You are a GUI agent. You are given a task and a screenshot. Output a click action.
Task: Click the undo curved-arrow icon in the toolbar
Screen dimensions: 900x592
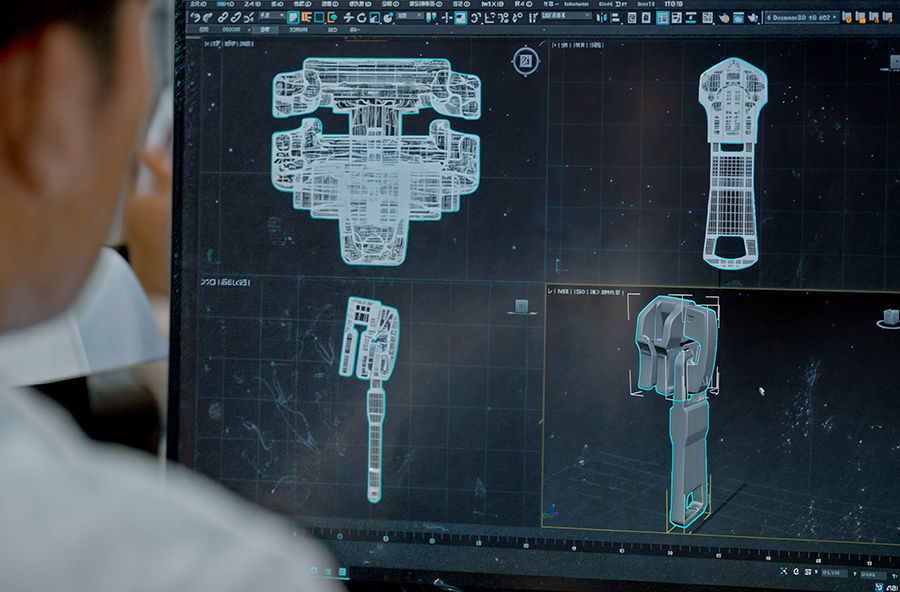pos(195,17)
